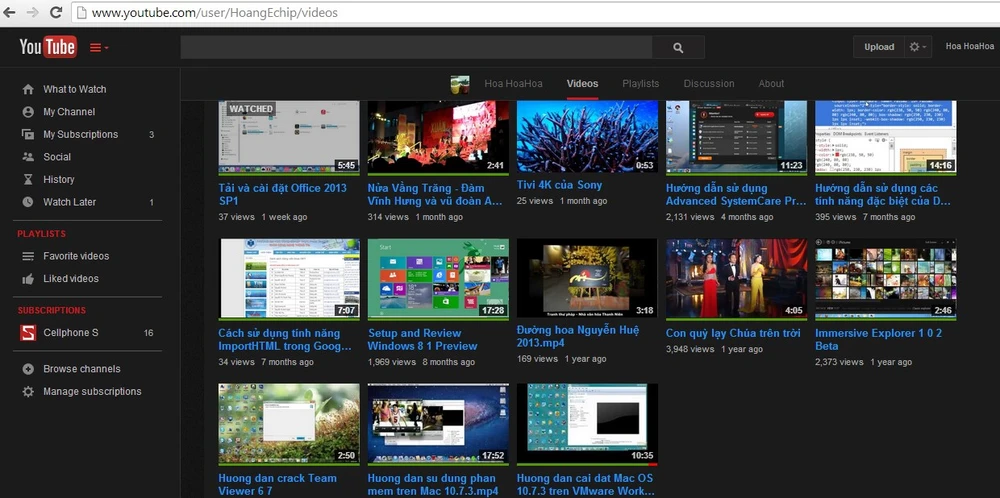The image size is (1000, 498).
Task: Open the About tab
Action: pos(771,84)
